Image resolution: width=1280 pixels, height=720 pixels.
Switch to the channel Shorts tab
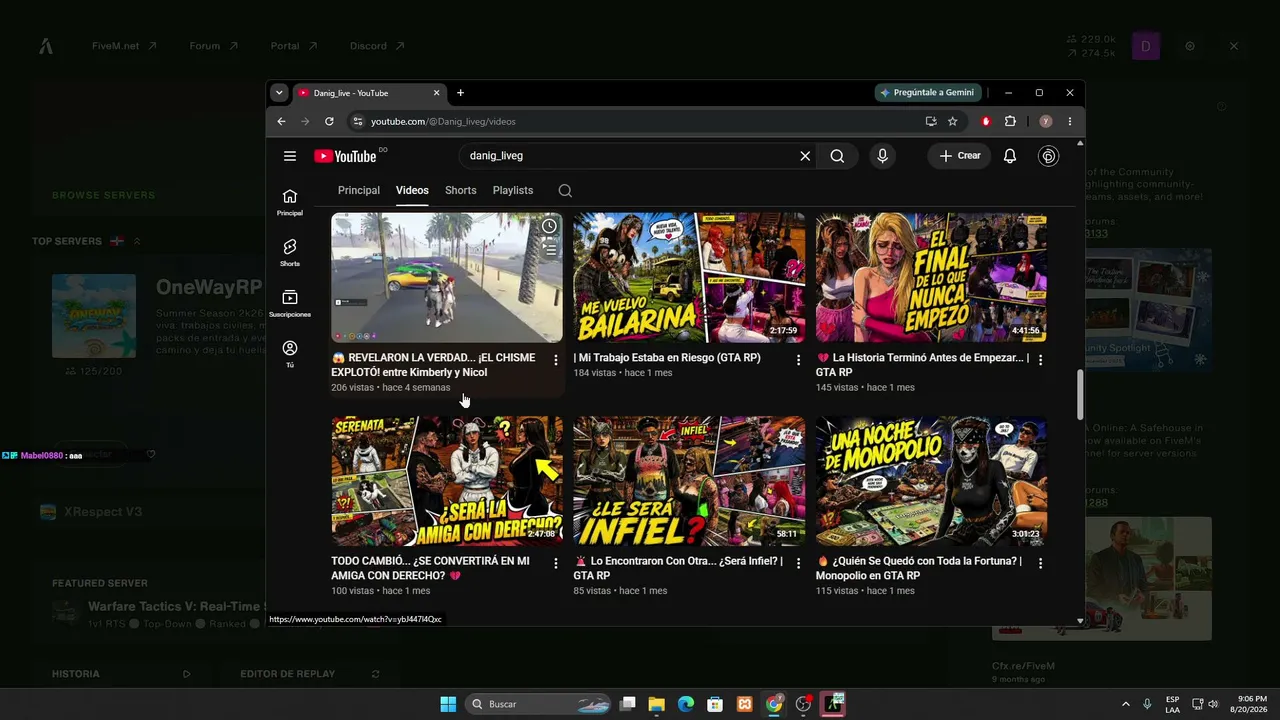[461, 190]
